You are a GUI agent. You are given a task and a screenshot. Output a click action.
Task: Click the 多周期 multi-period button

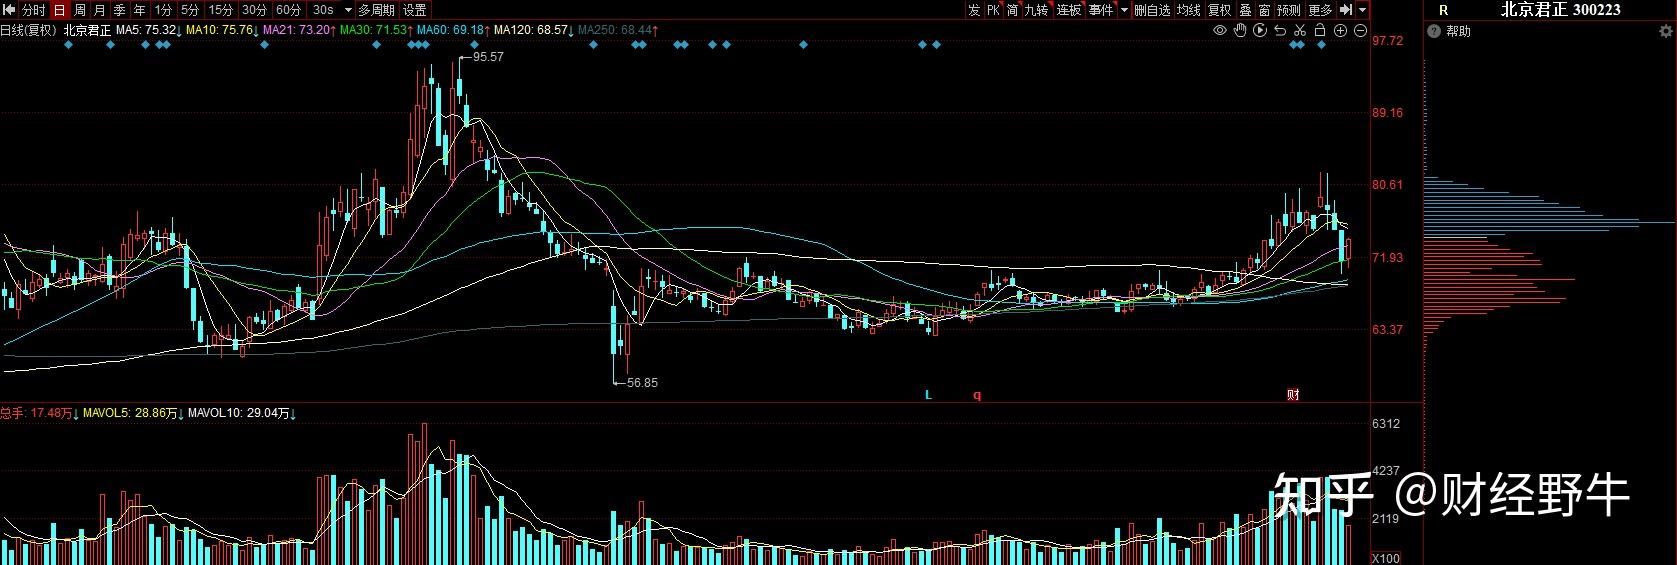[377, 10]
